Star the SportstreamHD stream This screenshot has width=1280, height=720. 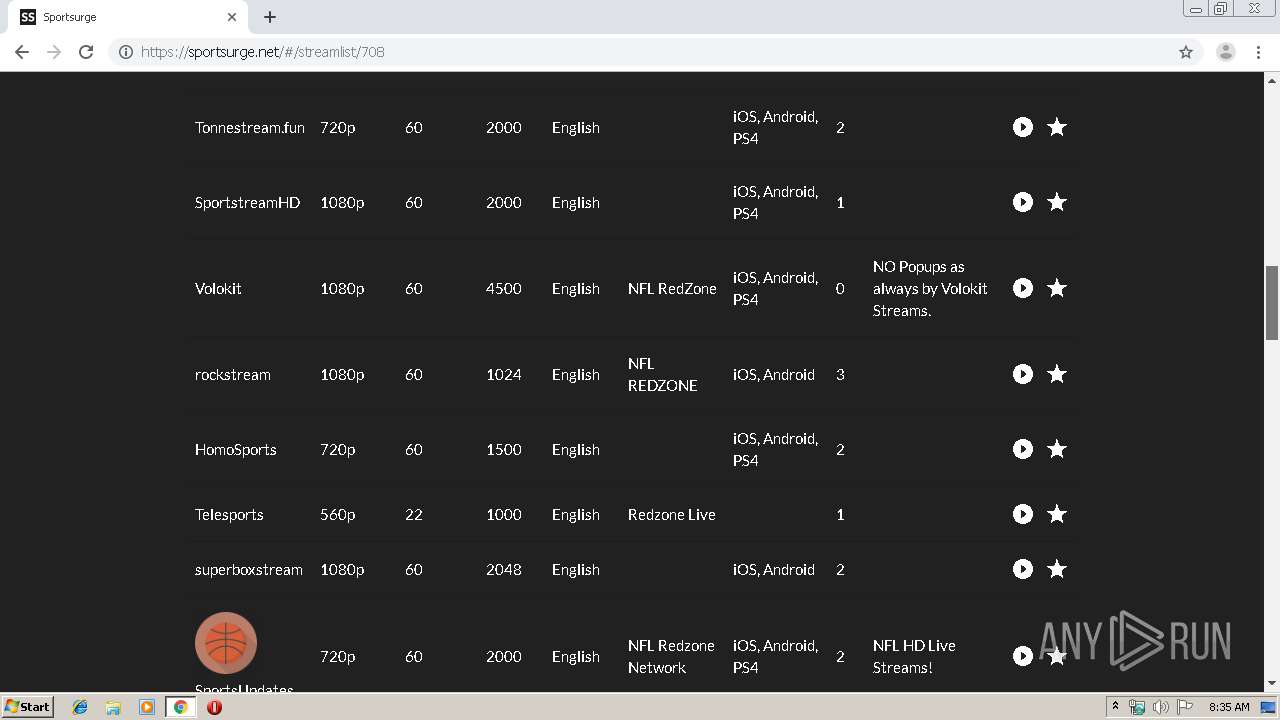(x=1057, y=202)
